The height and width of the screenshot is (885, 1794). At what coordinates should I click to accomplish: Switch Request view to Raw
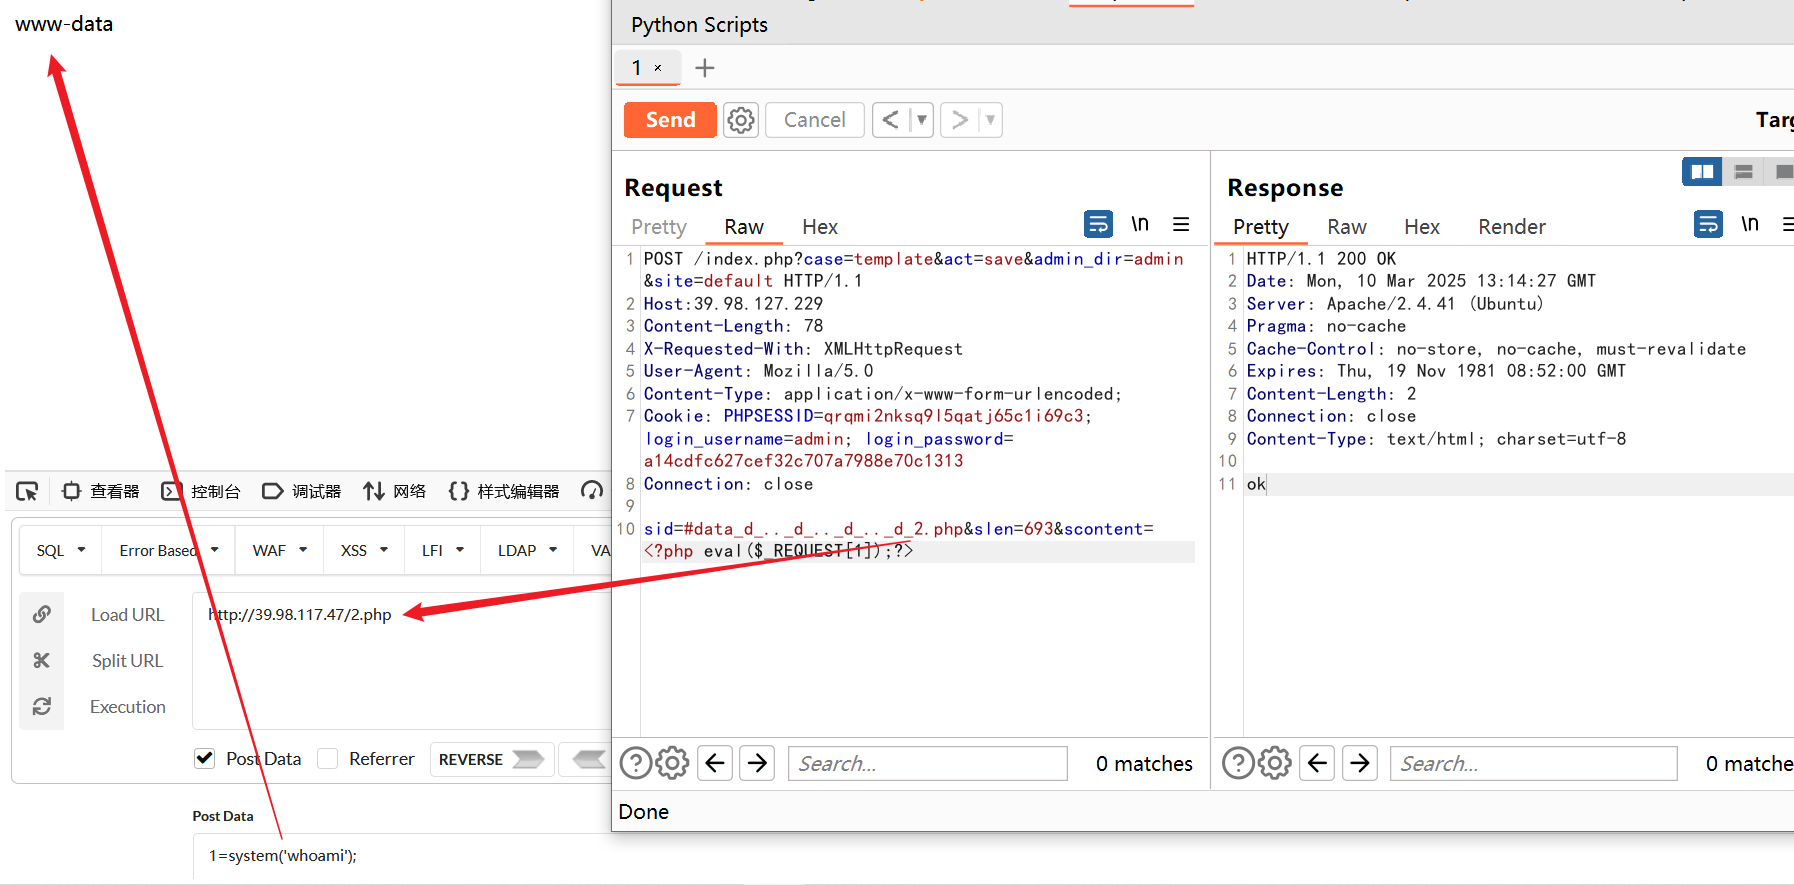tap(744, 227)
